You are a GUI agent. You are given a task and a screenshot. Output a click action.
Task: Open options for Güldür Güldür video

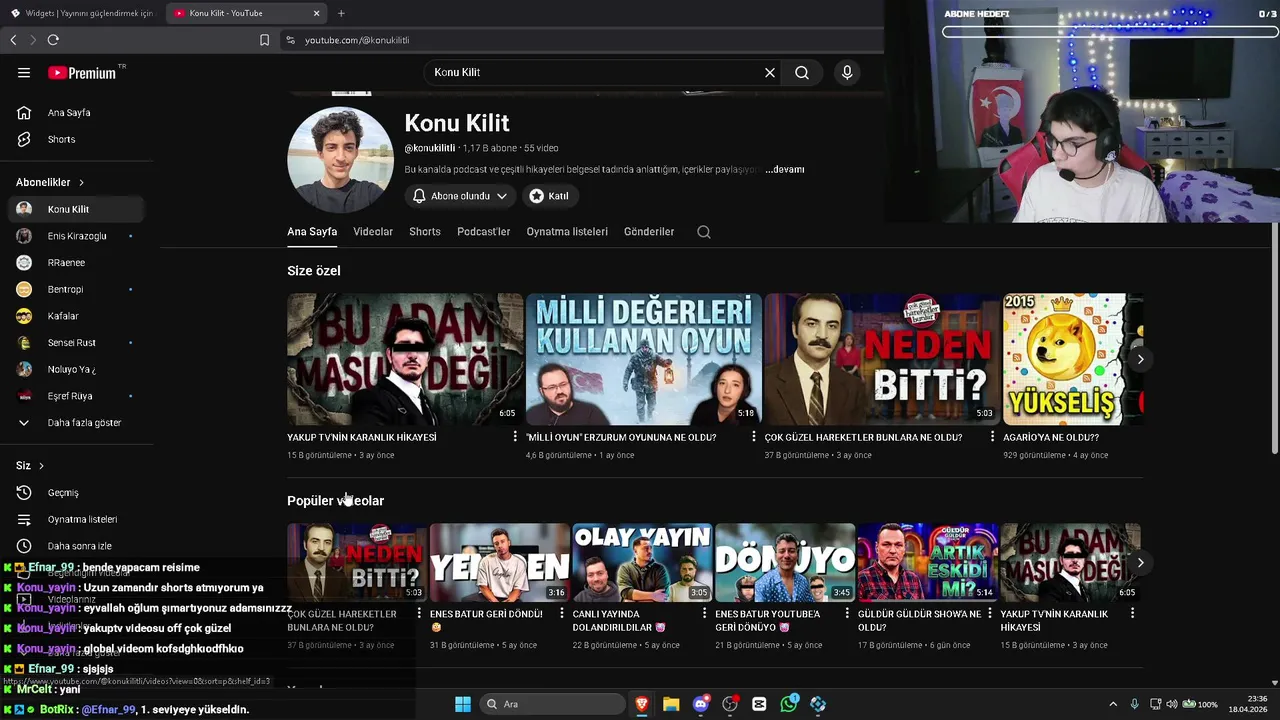pos(989,614)
